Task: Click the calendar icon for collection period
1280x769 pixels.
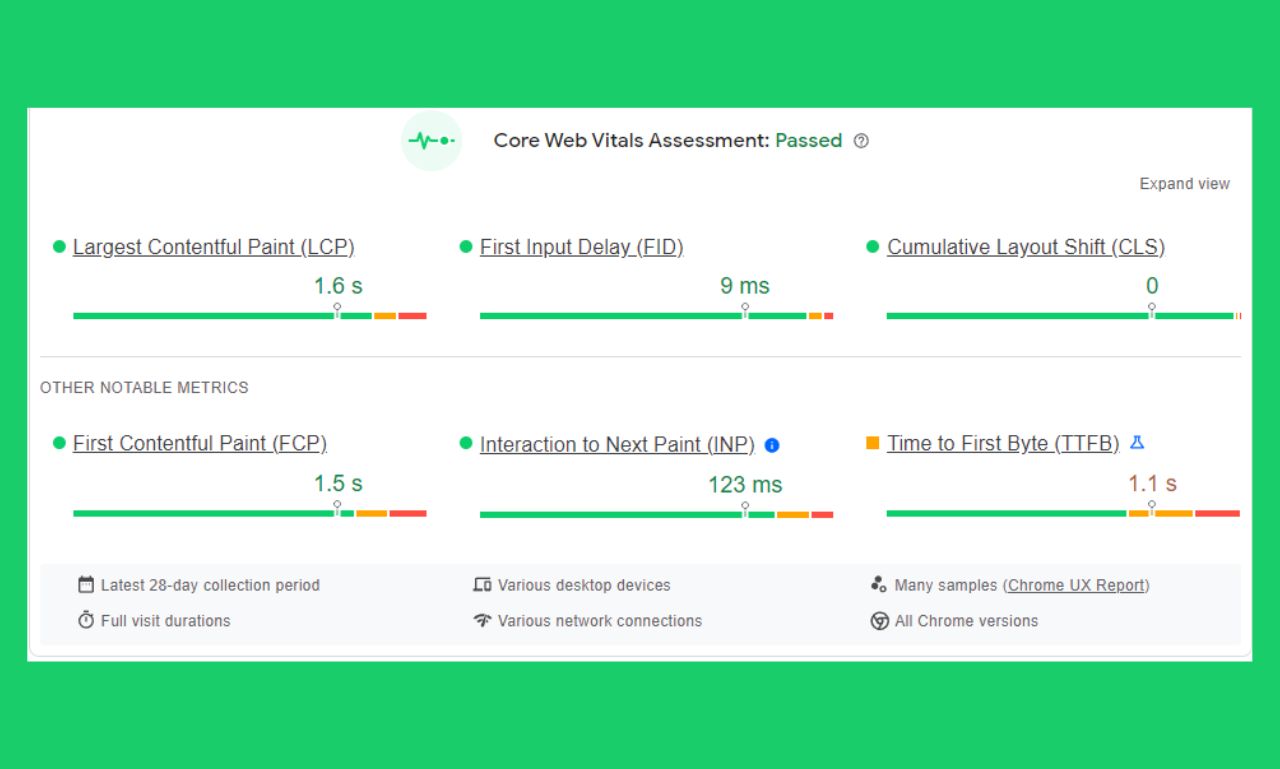Action: (85, 585)
